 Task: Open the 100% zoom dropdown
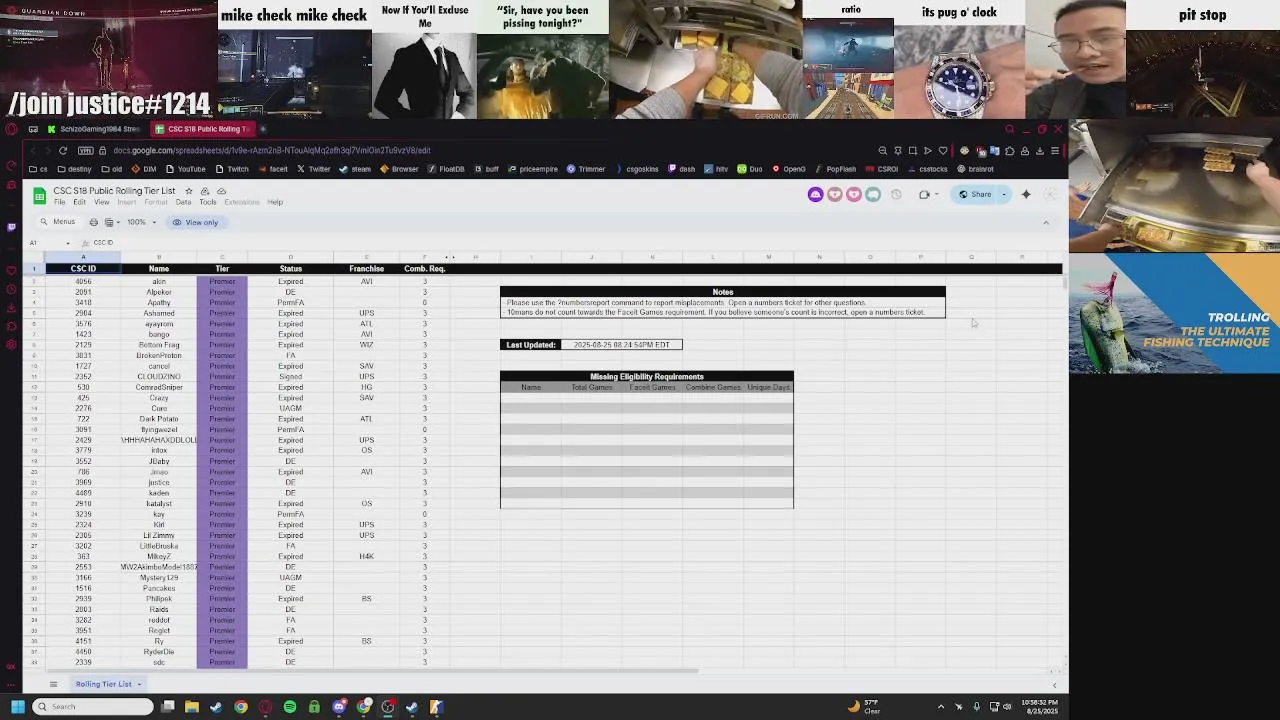(x=141, y=222)
